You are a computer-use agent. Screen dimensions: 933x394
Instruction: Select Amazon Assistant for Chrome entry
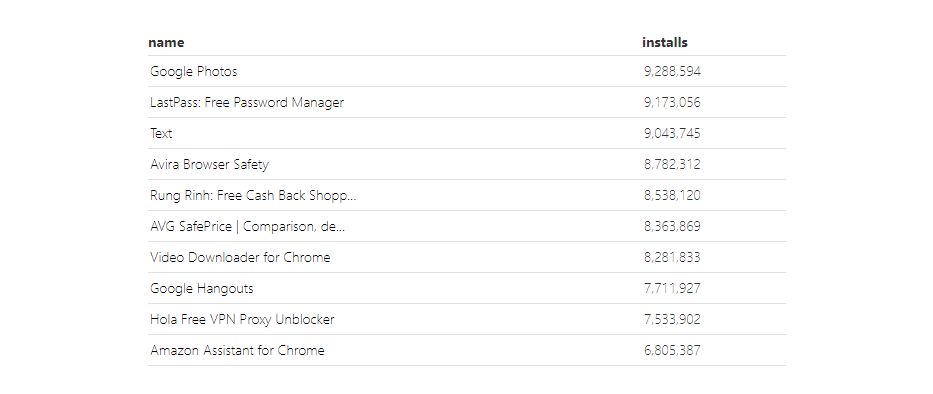point(237,350)
